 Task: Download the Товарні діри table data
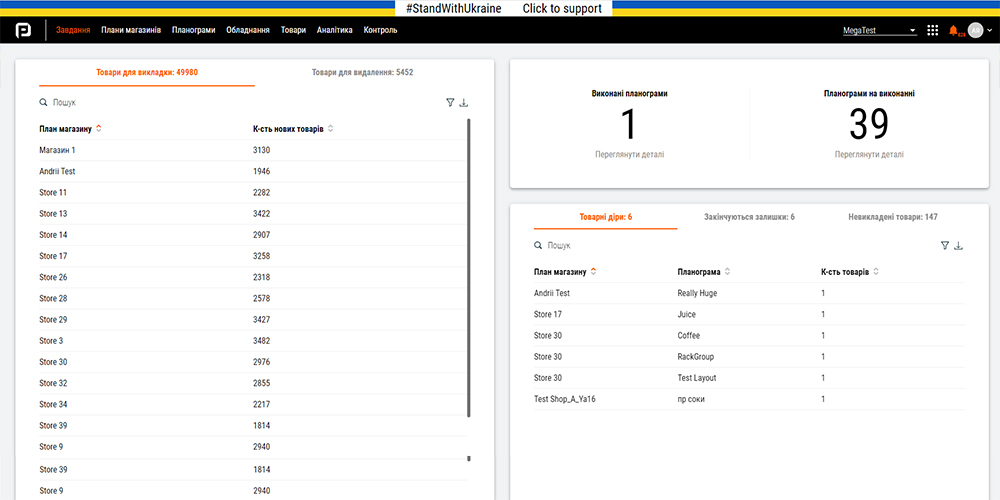(x=959, y=245)
